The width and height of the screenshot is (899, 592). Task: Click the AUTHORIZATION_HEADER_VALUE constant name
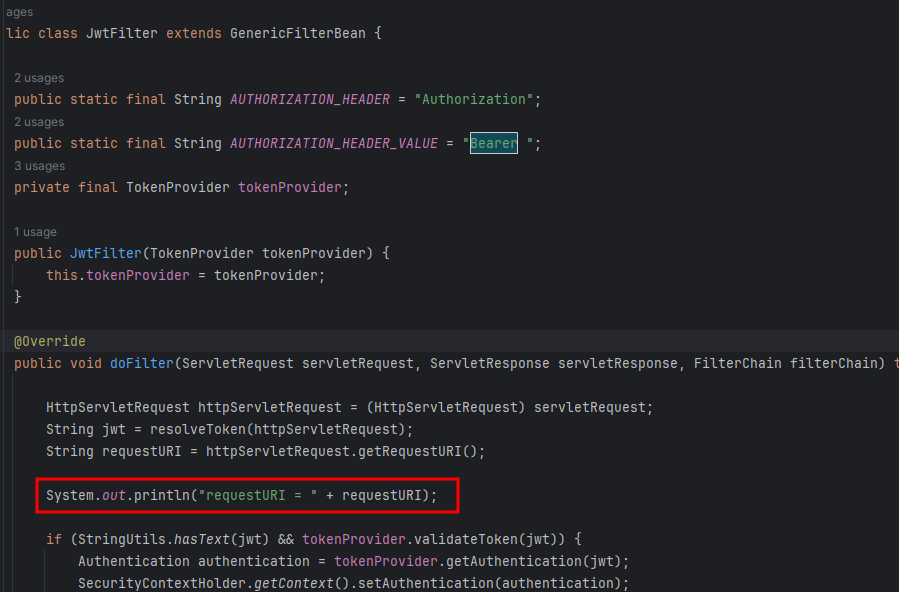pyautogui.click(x=334, y=143)
